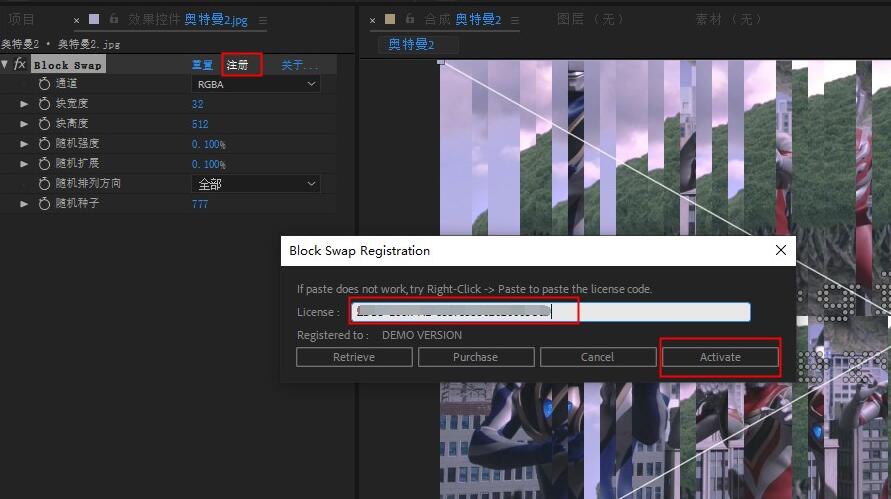Viewport: 891px width, 499px height.
Task: Click the Purchase button
Action: 476,357
